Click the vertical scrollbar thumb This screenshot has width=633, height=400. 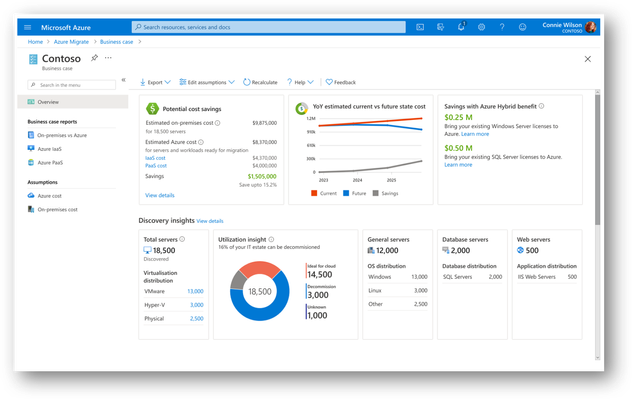[597, 159]
